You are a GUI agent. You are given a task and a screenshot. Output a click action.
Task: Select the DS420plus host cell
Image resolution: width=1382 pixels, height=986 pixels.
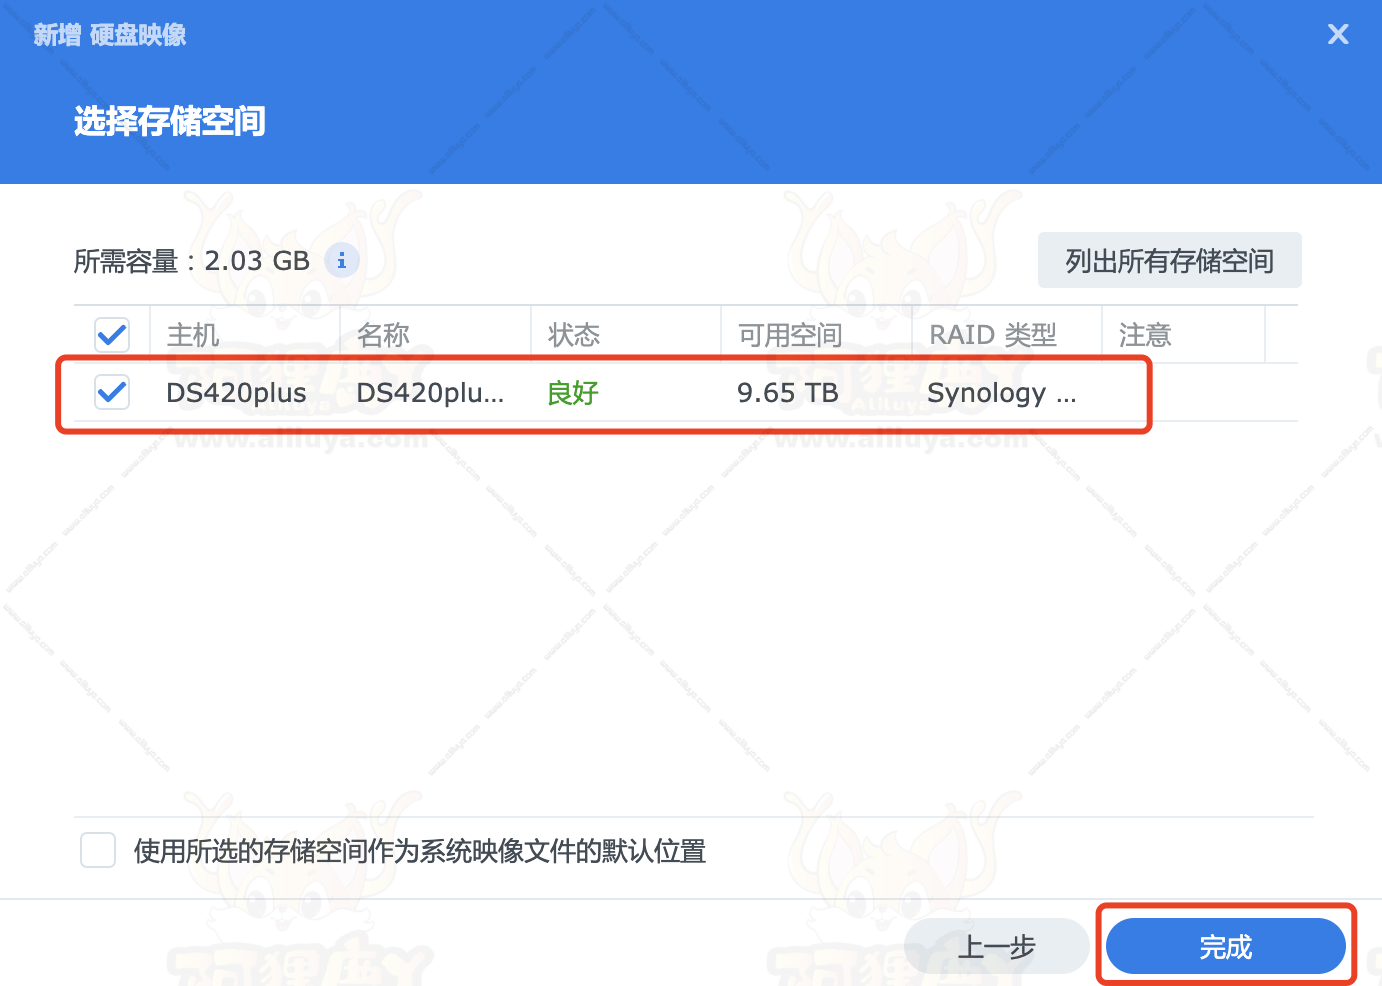click(x=236, y=393)
